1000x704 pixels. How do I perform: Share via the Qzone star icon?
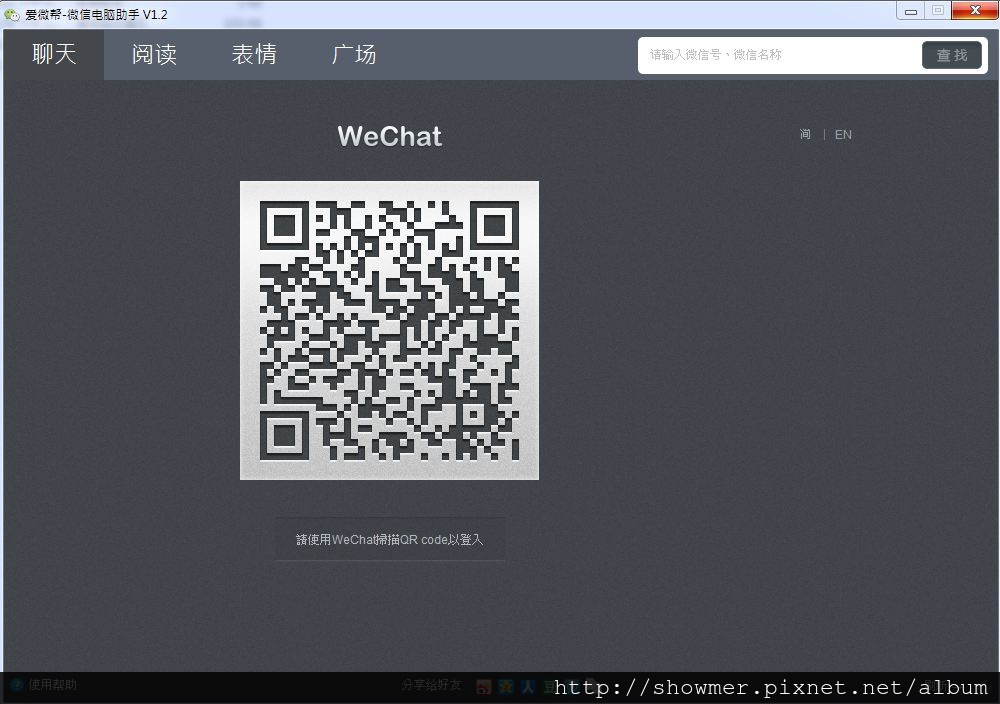[x=506, y=687]
